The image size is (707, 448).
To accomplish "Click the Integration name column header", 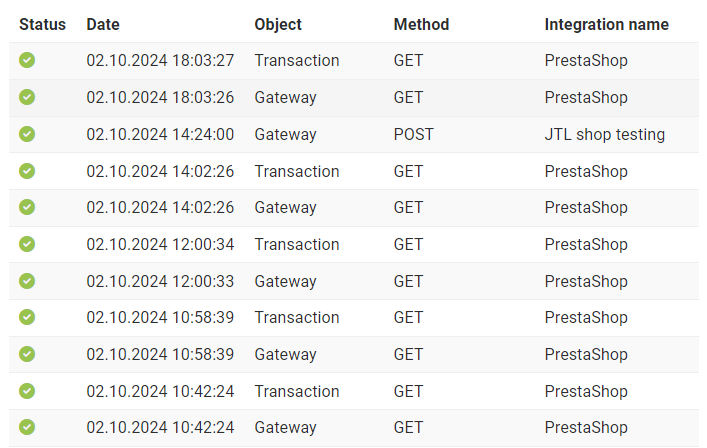I will click(606, 24).
